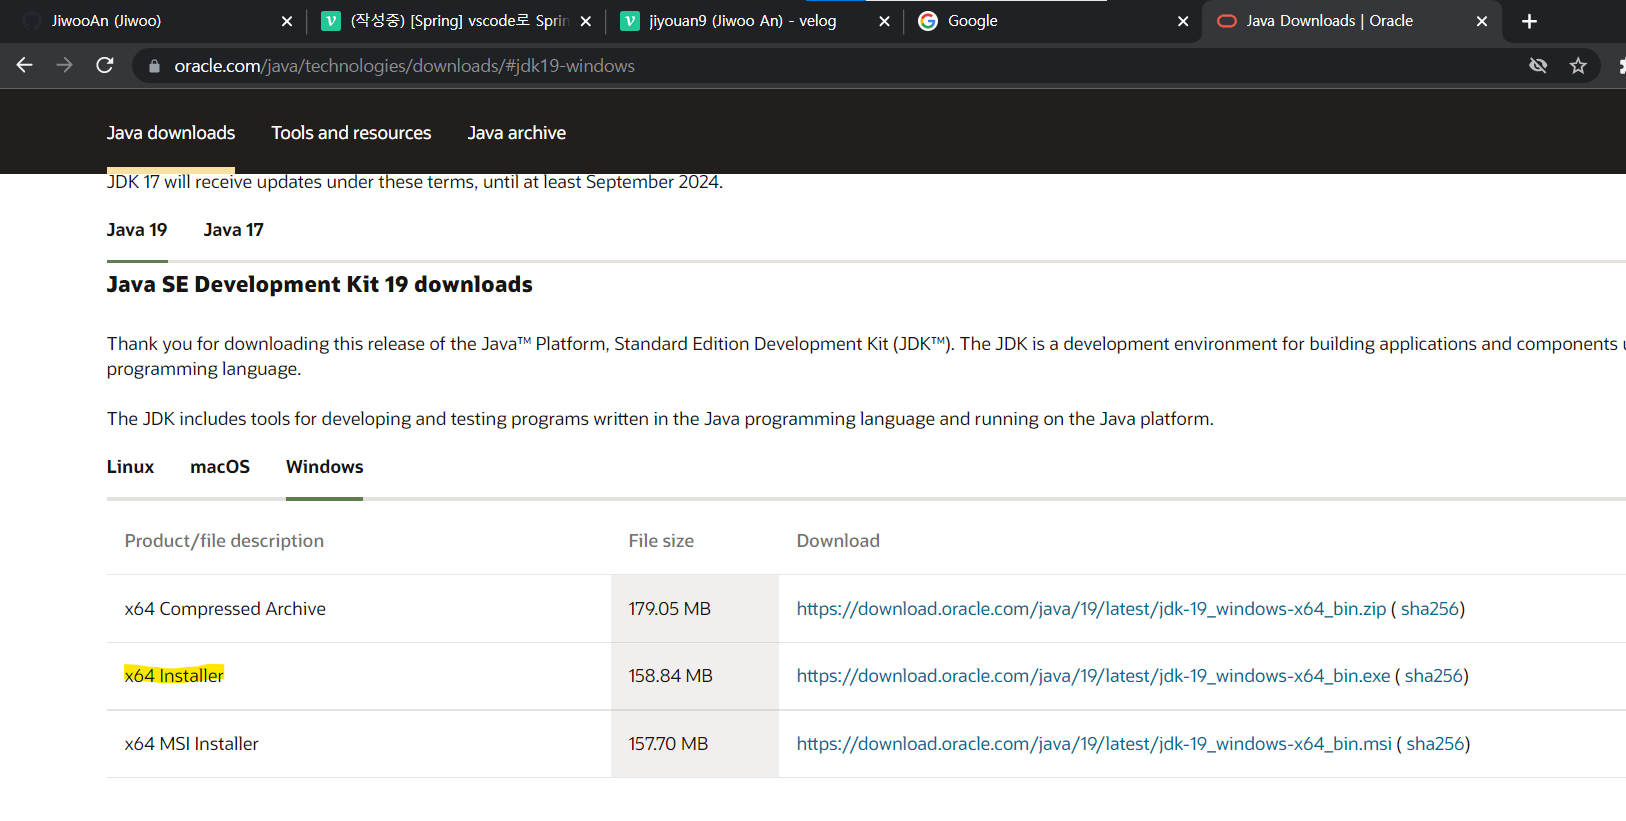This screenshot has height=821, width=1626.
Task: Open a new tab with the plus button
Action: [x=1529, y=21]
